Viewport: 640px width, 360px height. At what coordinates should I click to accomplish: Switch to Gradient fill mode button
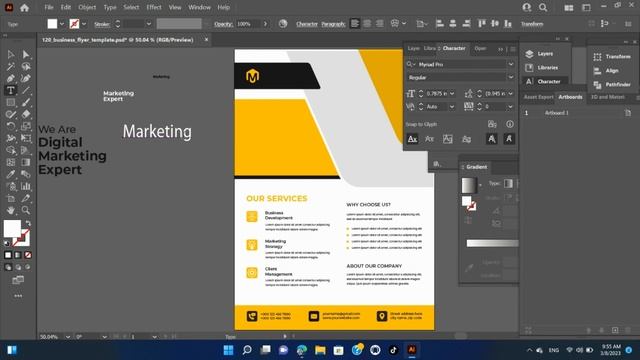[x=18, y=255]
